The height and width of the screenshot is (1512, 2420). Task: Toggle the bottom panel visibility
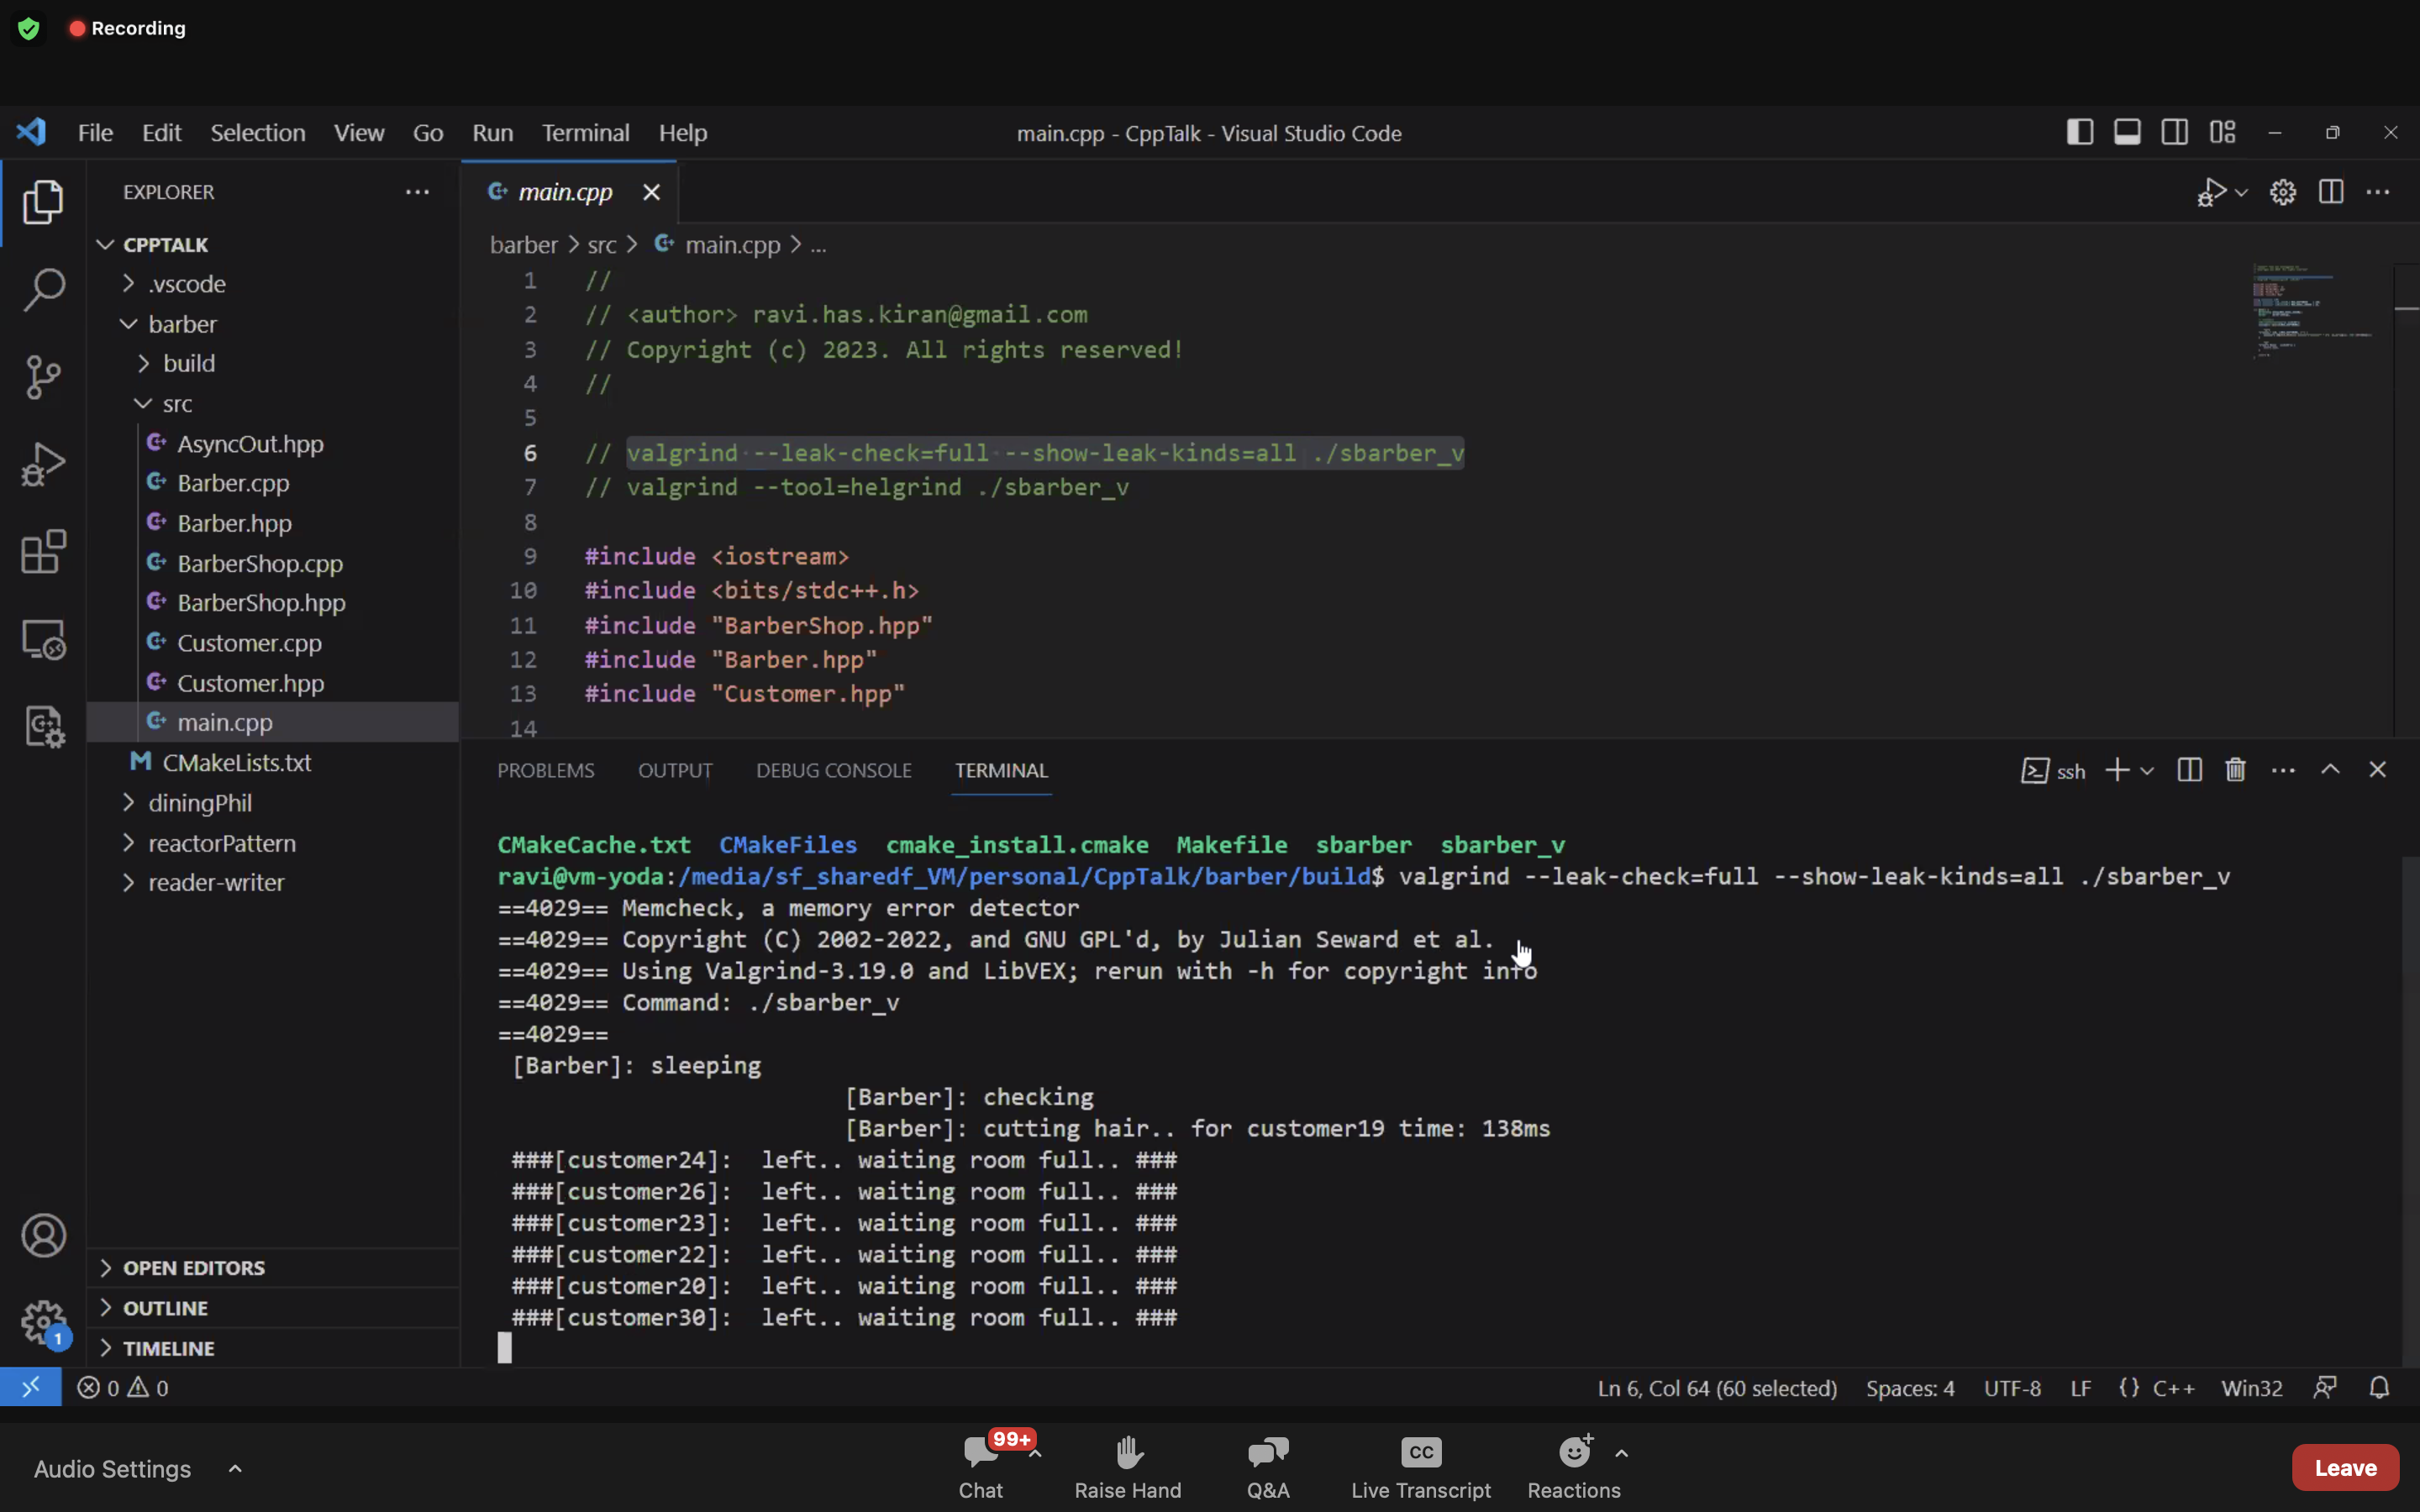point(2127,132)
